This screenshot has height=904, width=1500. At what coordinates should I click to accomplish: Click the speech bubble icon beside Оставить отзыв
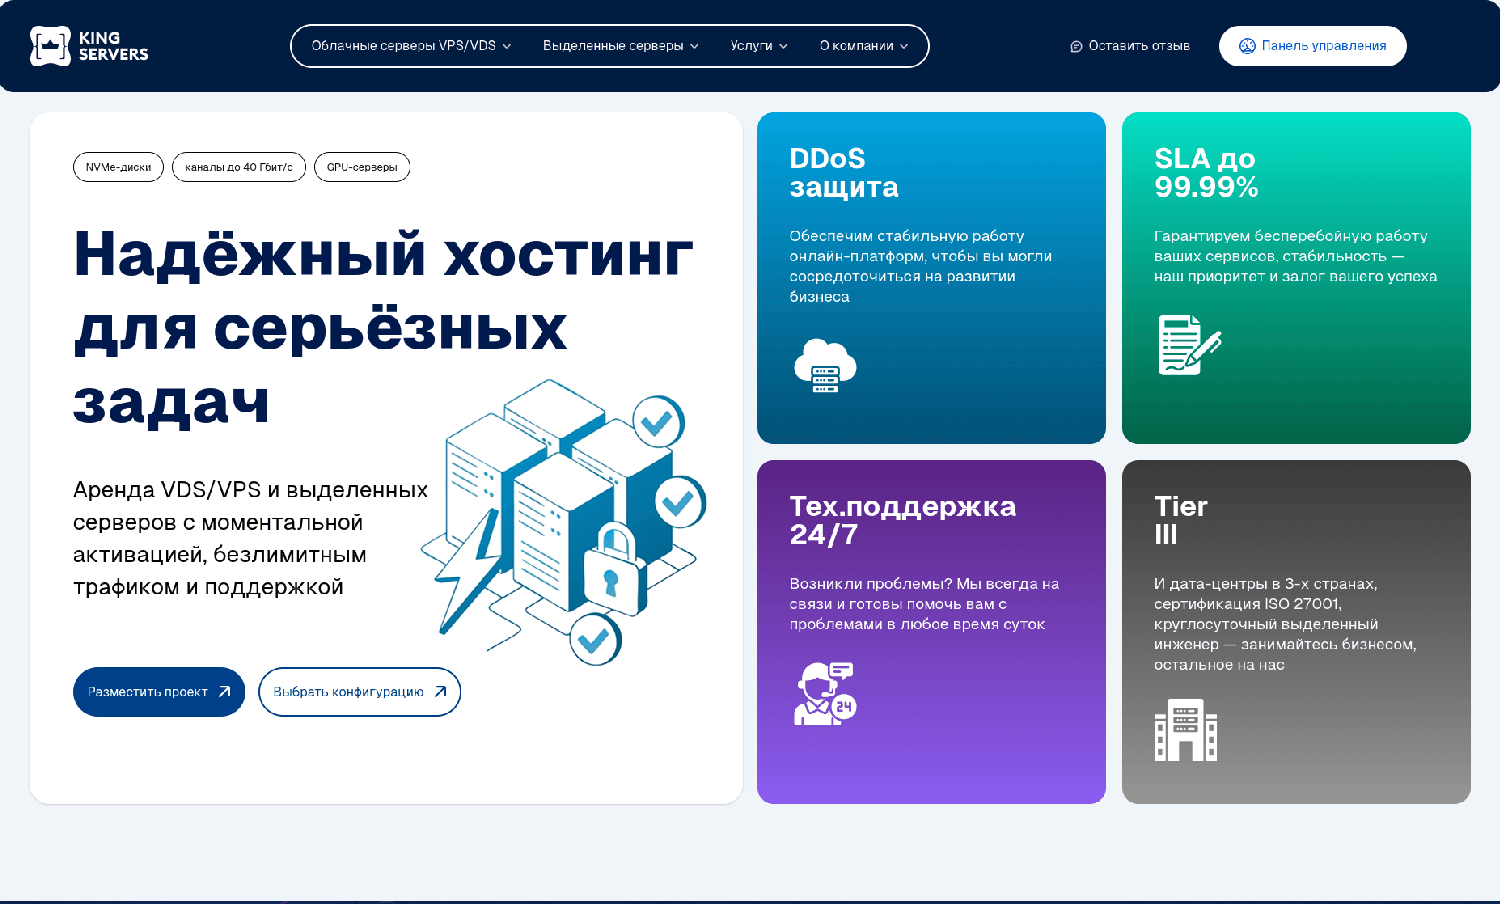1076,46
